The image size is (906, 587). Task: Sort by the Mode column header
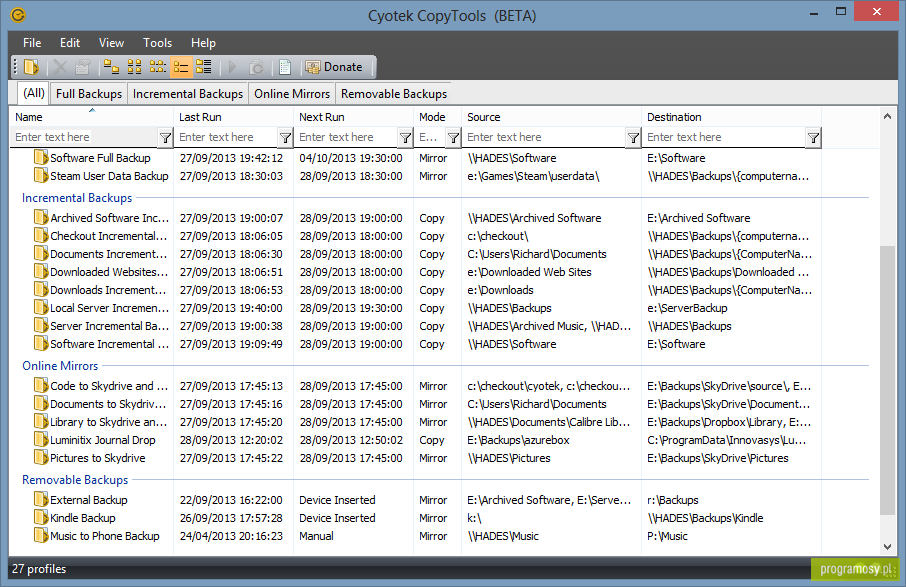[437, 117]
